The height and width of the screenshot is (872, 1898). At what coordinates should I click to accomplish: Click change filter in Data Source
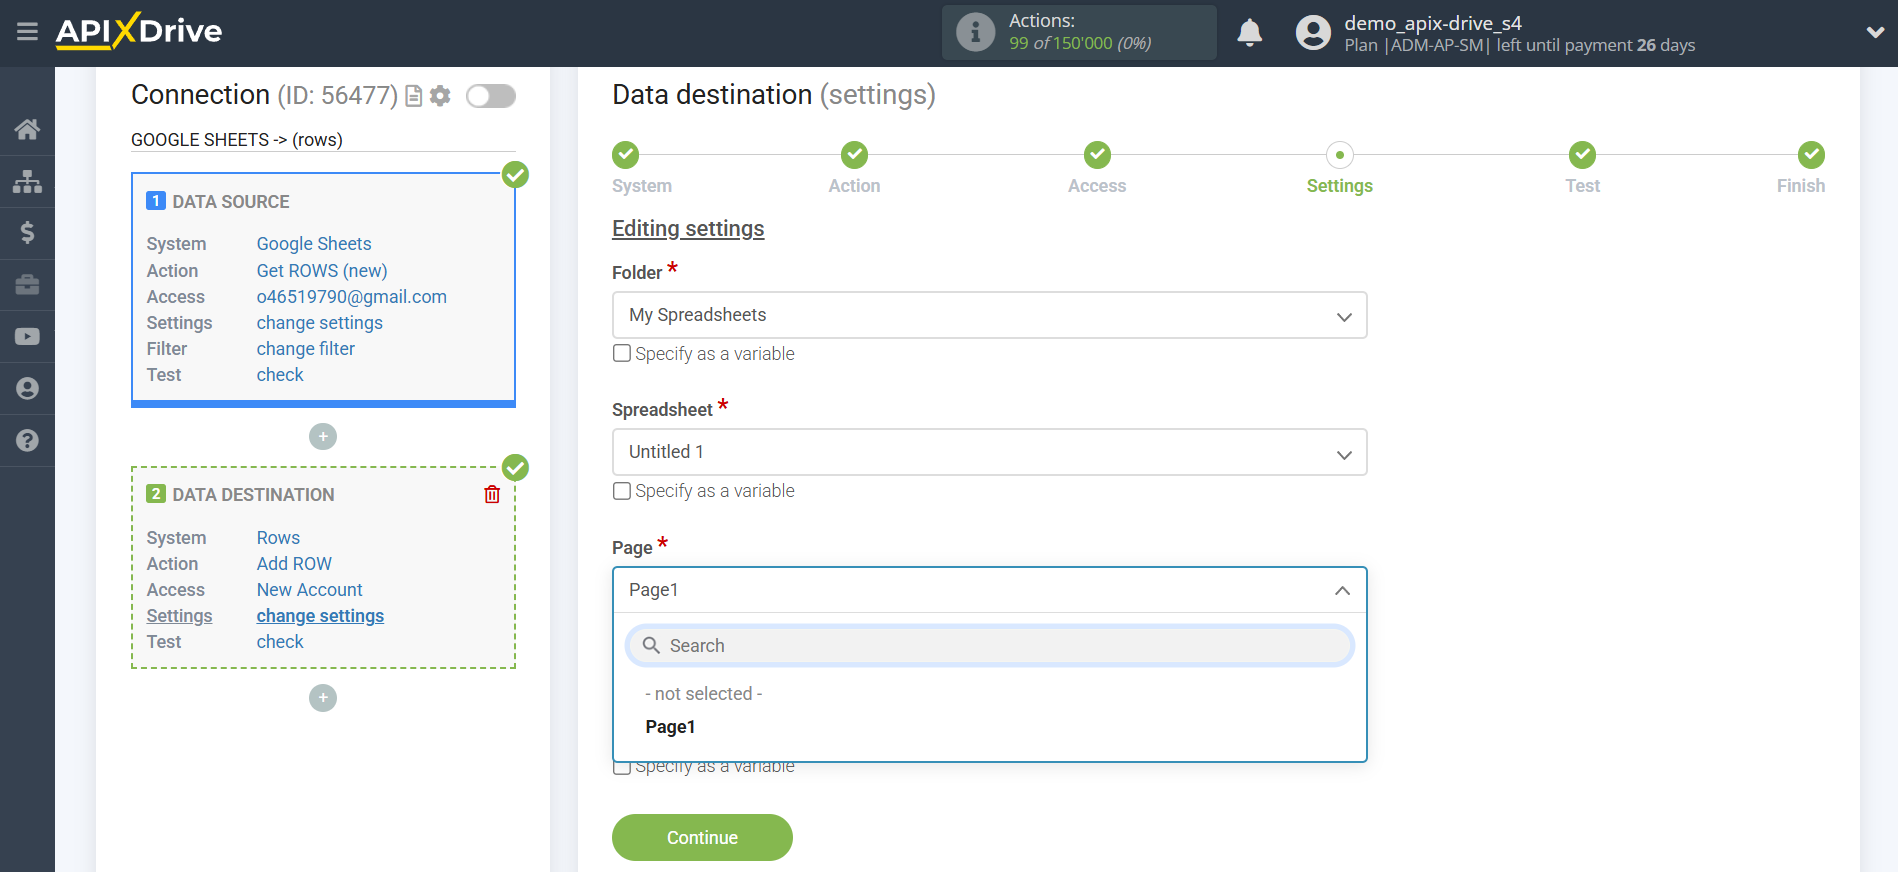pyautogui.click(x=306, y=349)
